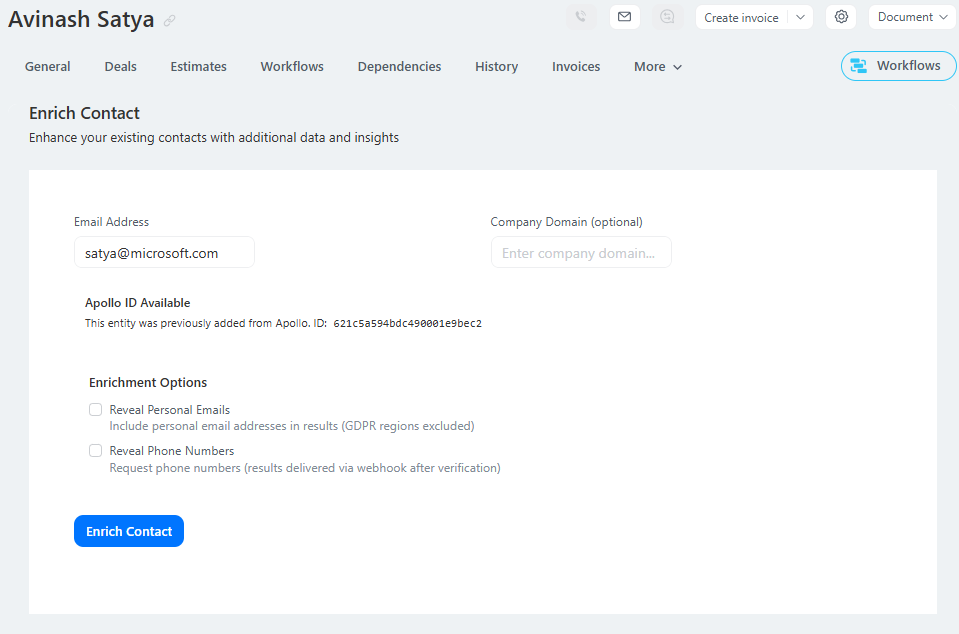Expand the More tab menu

pyautogui.click(x=658, y=67)
